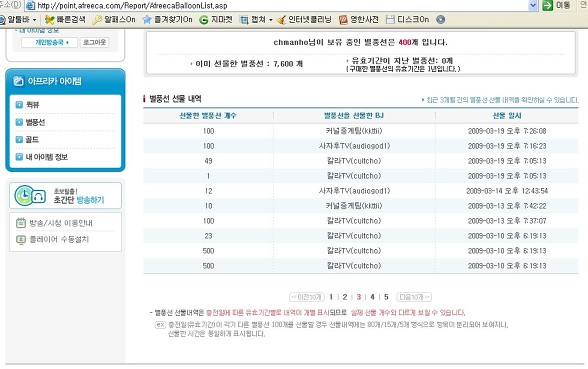Click the round gray settings icon after 디스크On
Viewport: 588px width, 369px height.
tap(441, 20)
